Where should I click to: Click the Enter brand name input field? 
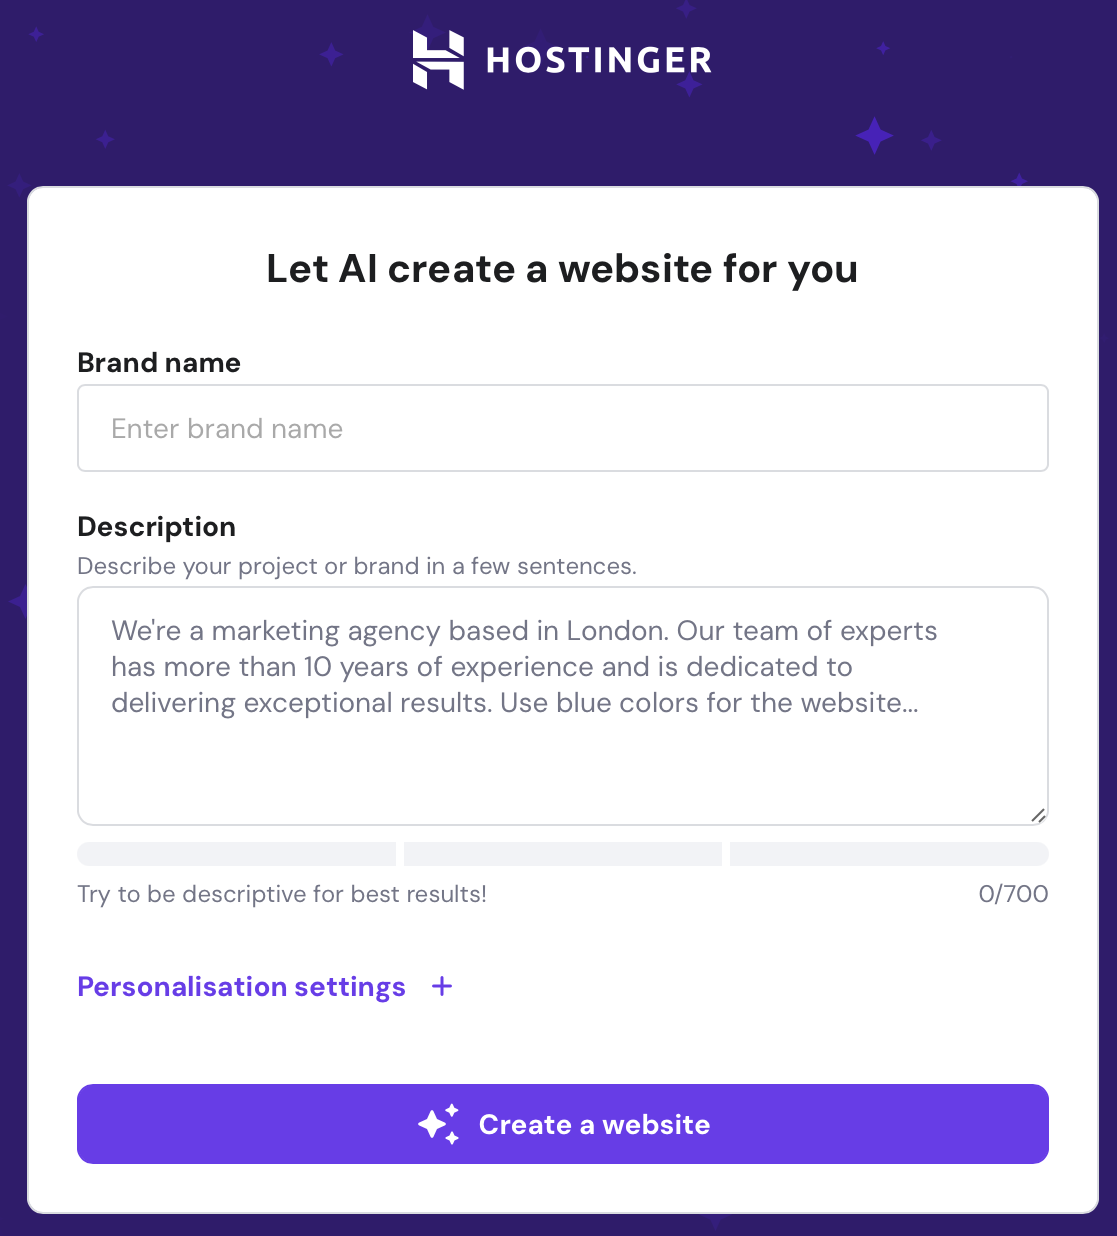(563, 428)
